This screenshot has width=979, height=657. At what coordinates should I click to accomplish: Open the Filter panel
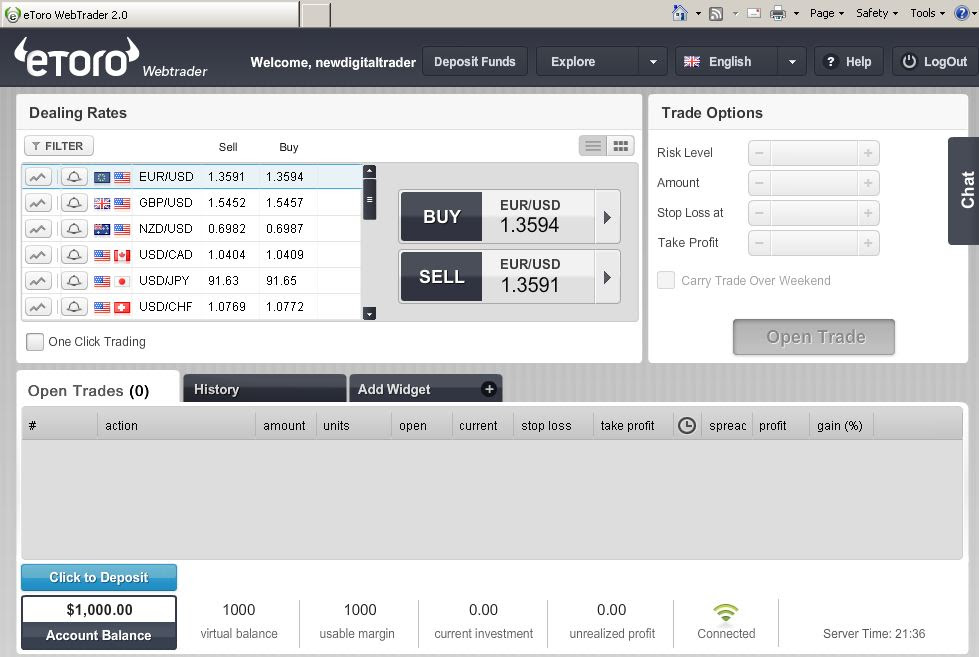click(57, 146)
